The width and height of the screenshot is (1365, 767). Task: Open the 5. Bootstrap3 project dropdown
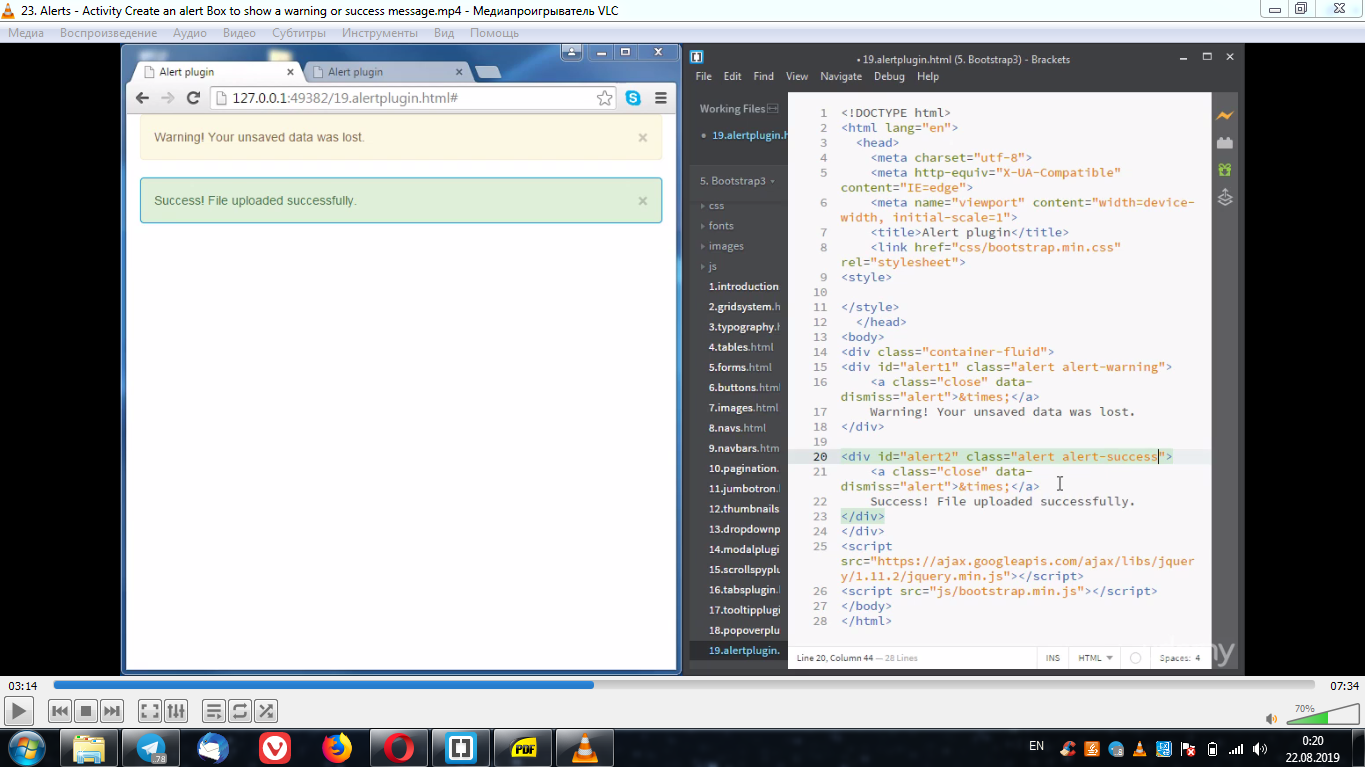[738, 181]
